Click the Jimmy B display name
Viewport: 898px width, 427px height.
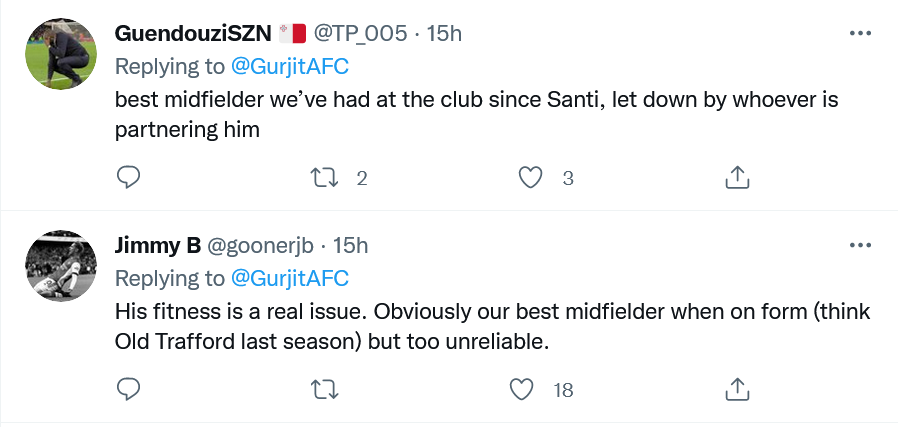coord(159,244)
